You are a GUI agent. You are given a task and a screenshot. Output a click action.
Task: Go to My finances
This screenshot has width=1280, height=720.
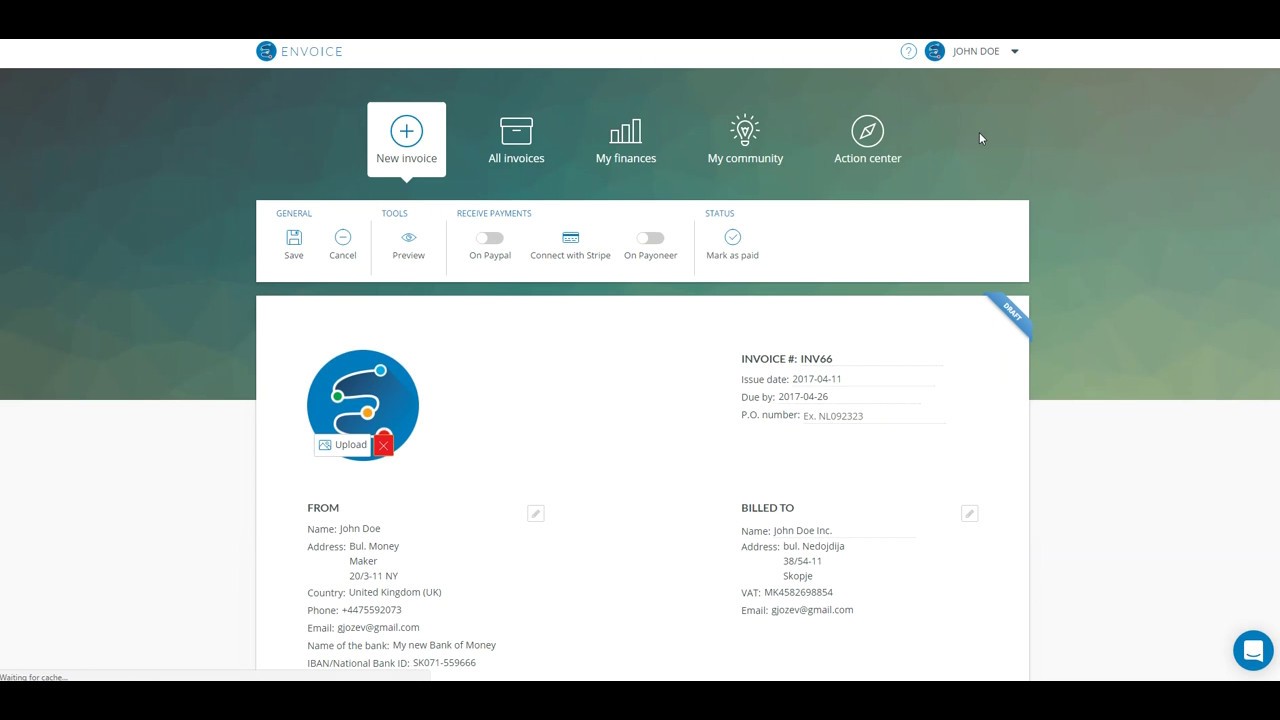pyautogui.click(x=626, y=140)
